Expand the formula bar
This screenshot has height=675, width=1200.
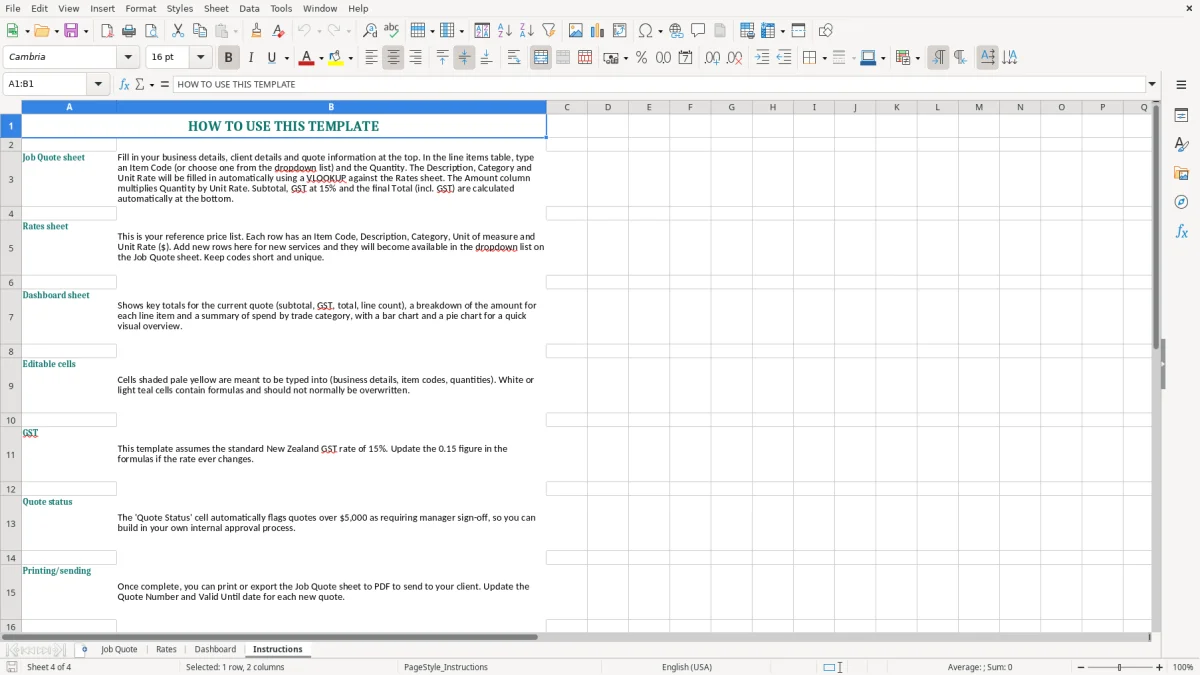pyautogui.click(x=1152, y=84)
